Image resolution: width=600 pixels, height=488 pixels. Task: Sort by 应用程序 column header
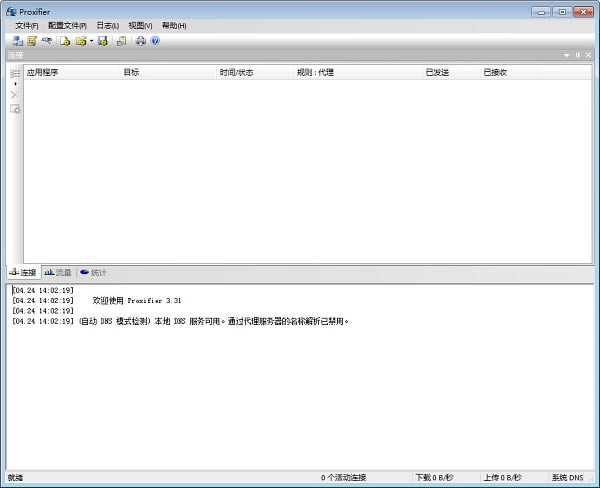click(72, 72)
